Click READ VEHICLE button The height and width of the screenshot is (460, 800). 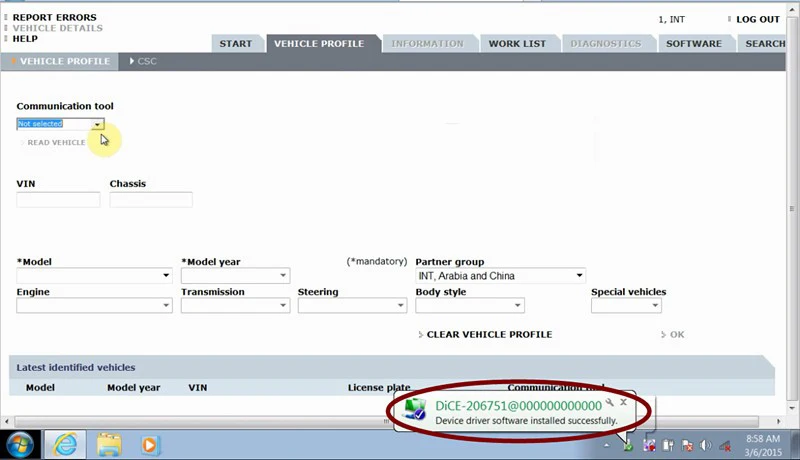pyautogui.click(x=56, y=143)
